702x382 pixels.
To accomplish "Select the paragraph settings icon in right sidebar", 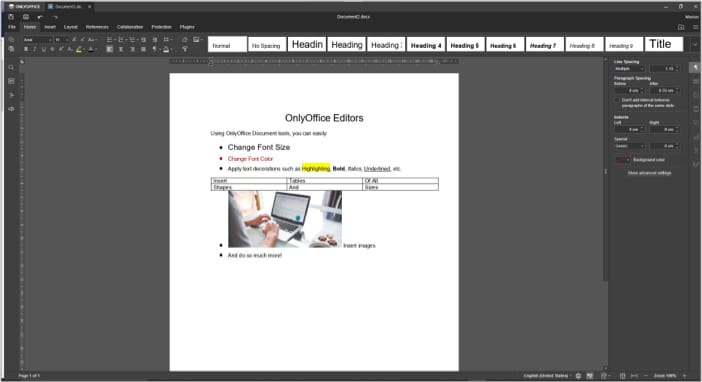I will [695, 67].
